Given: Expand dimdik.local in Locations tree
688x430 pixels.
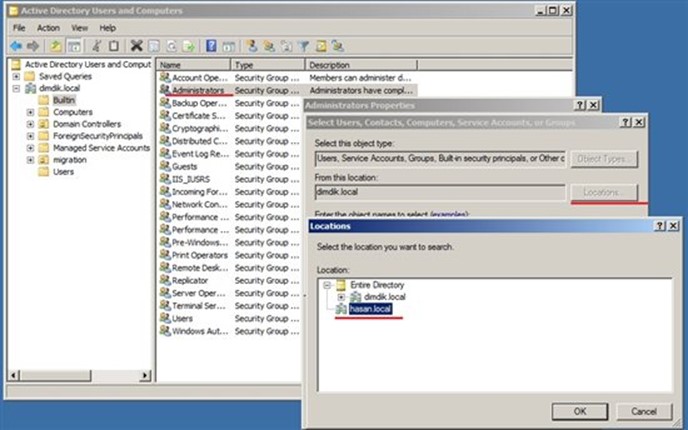Looking at the screenshot, I should tap(341, 297).
